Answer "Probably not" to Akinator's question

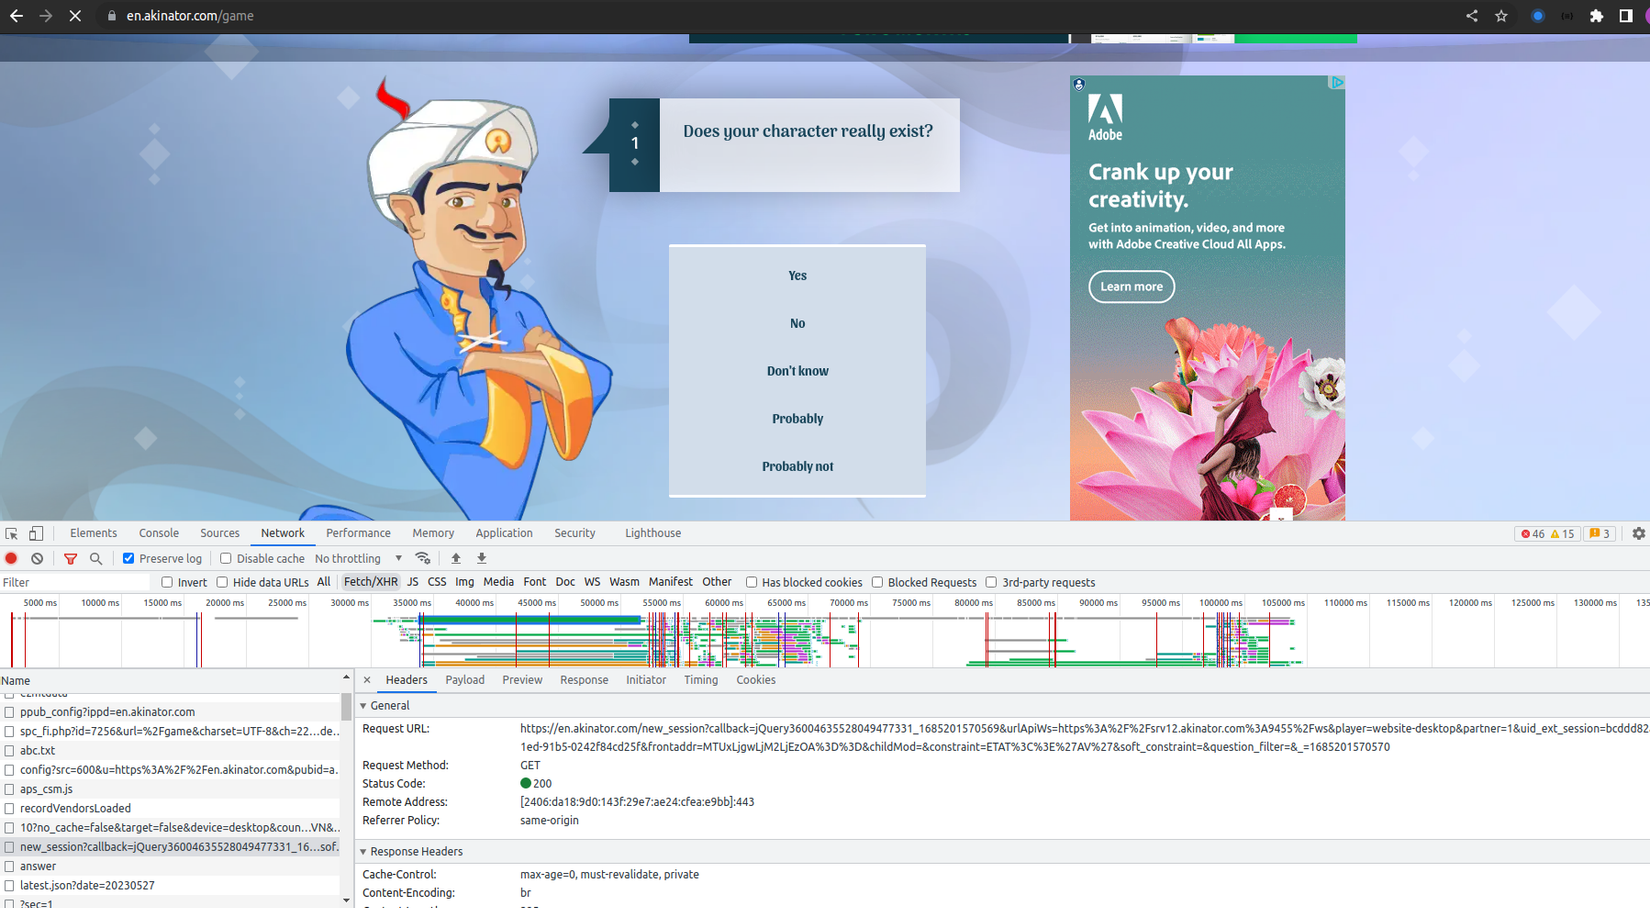797,467
